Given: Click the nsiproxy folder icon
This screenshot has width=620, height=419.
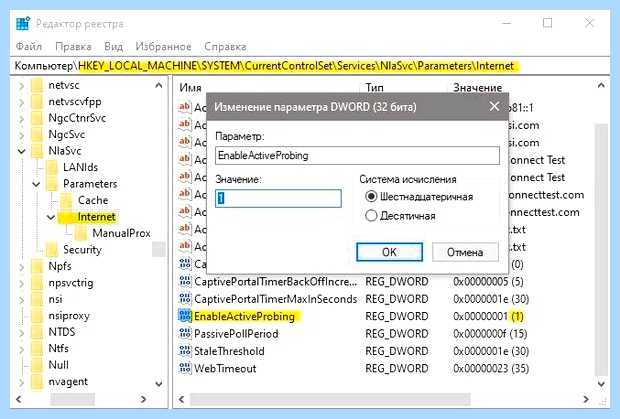Looking at the screenshot, I should coord(37,315).
